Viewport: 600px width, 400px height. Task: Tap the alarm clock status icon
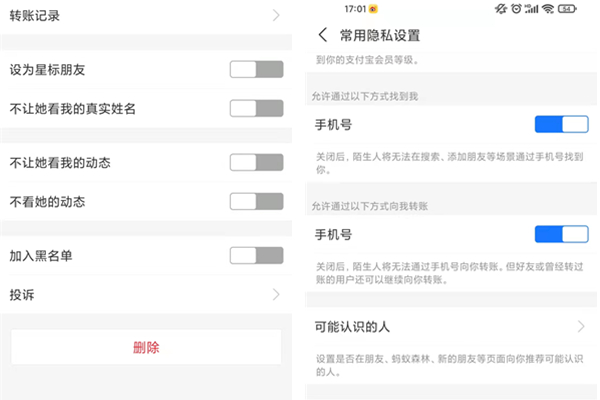[x=516, y=8]
